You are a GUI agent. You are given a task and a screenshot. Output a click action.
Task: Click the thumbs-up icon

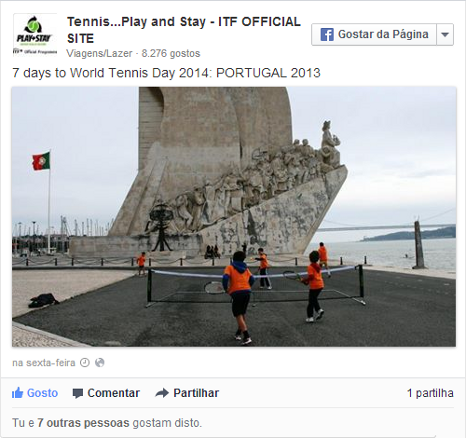pyautogui.click(x=17, y=393)
